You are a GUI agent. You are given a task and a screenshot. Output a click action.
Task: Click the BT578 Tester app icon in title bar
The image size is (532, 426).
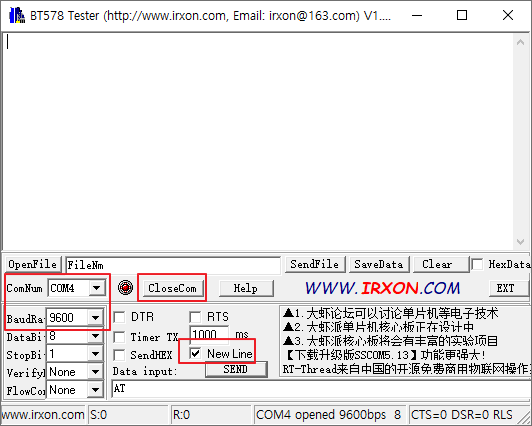(17, 16)
